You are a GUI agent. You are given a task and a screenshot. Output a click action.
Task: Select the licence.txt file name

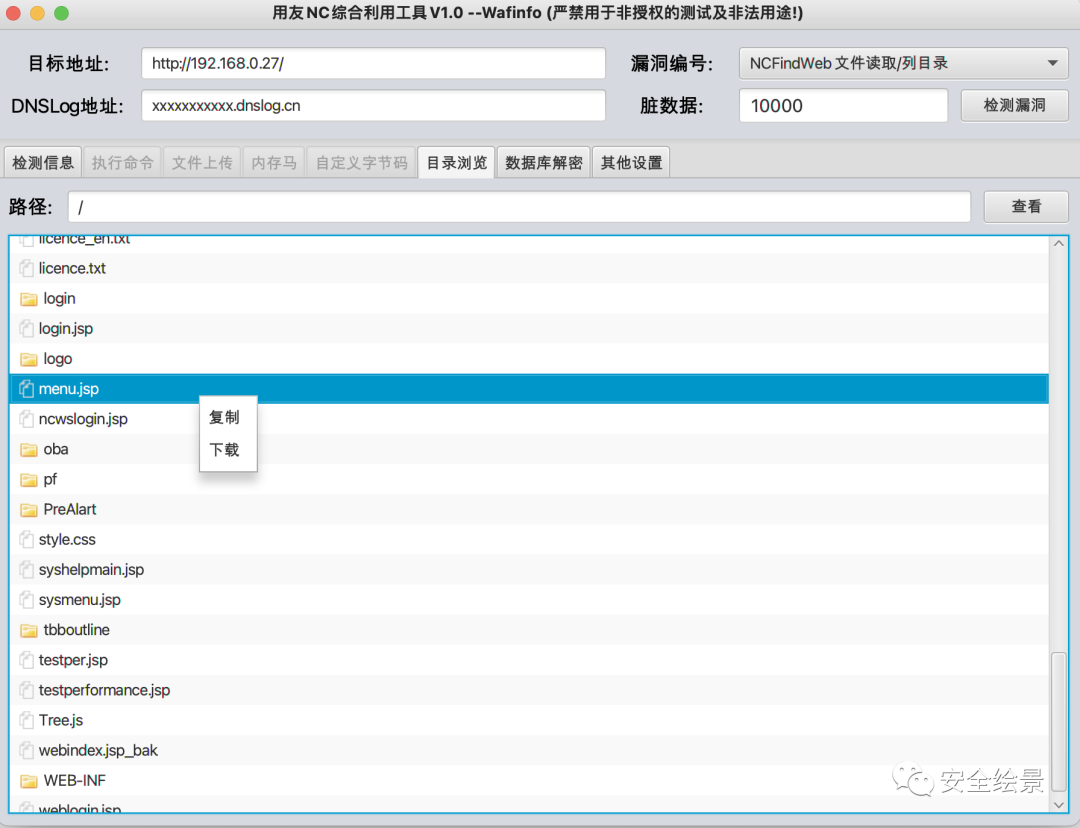pyautogui.click(x=72, y=269)
